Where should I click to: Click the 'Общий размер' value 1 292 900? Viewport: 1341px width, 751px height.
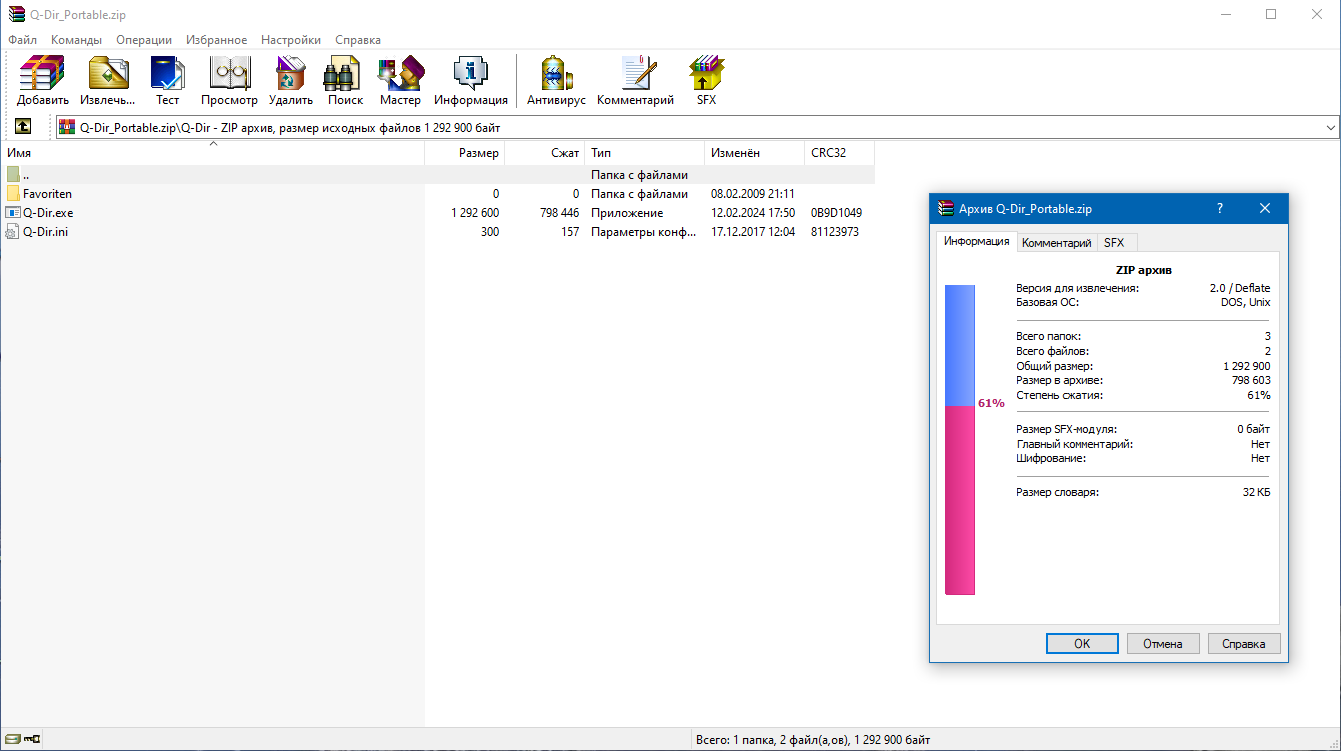pos(1247,366)
